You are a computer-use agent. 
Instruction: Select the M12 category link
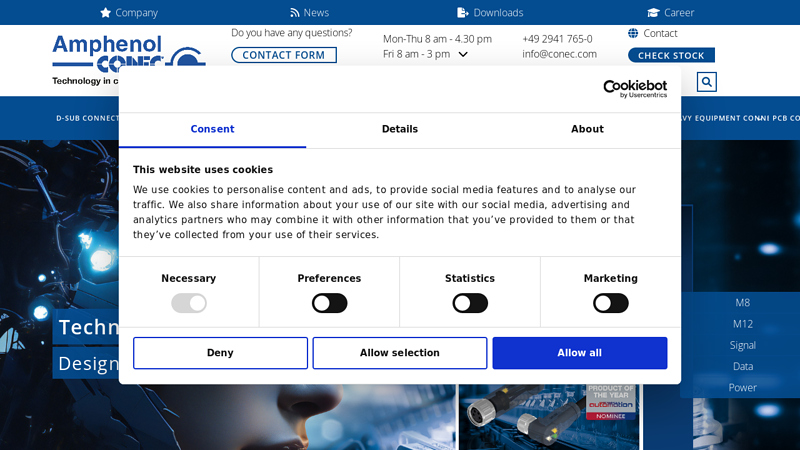(742, 324)
